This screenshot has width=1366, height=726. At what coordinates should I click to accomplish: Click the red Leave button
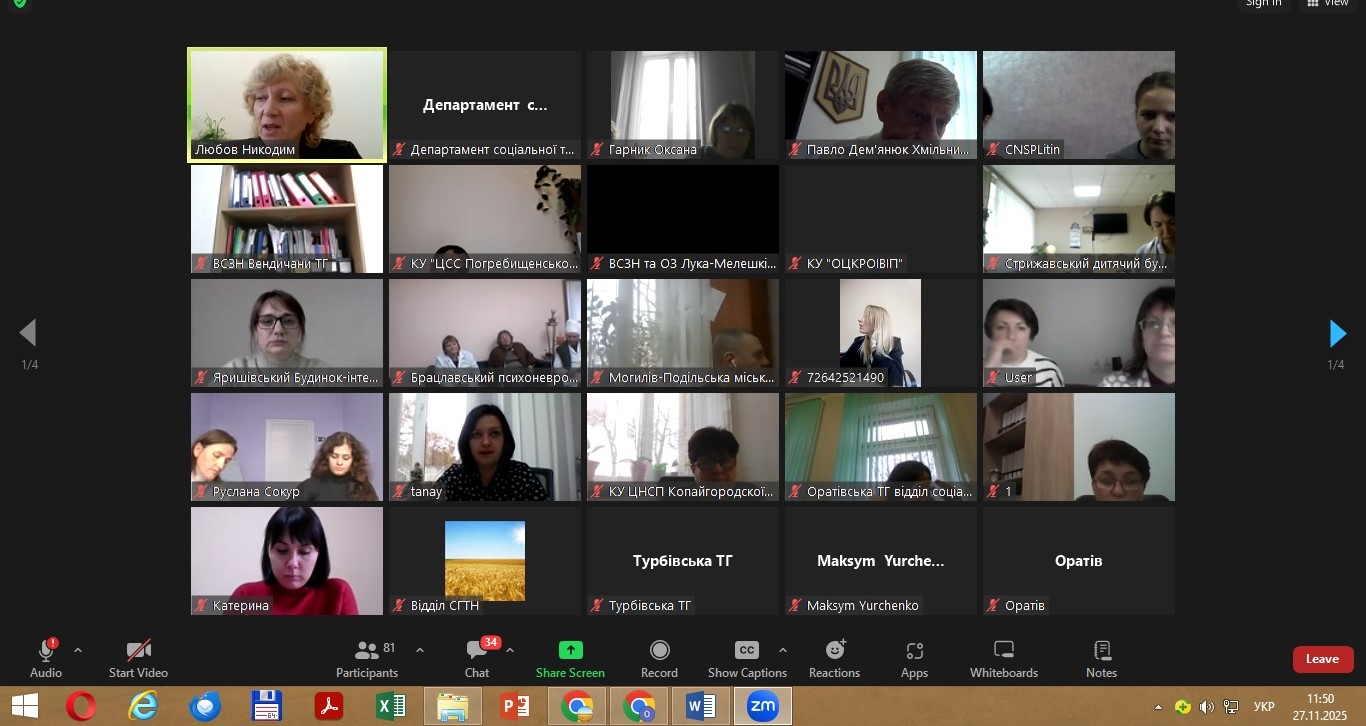point(1322,659)
